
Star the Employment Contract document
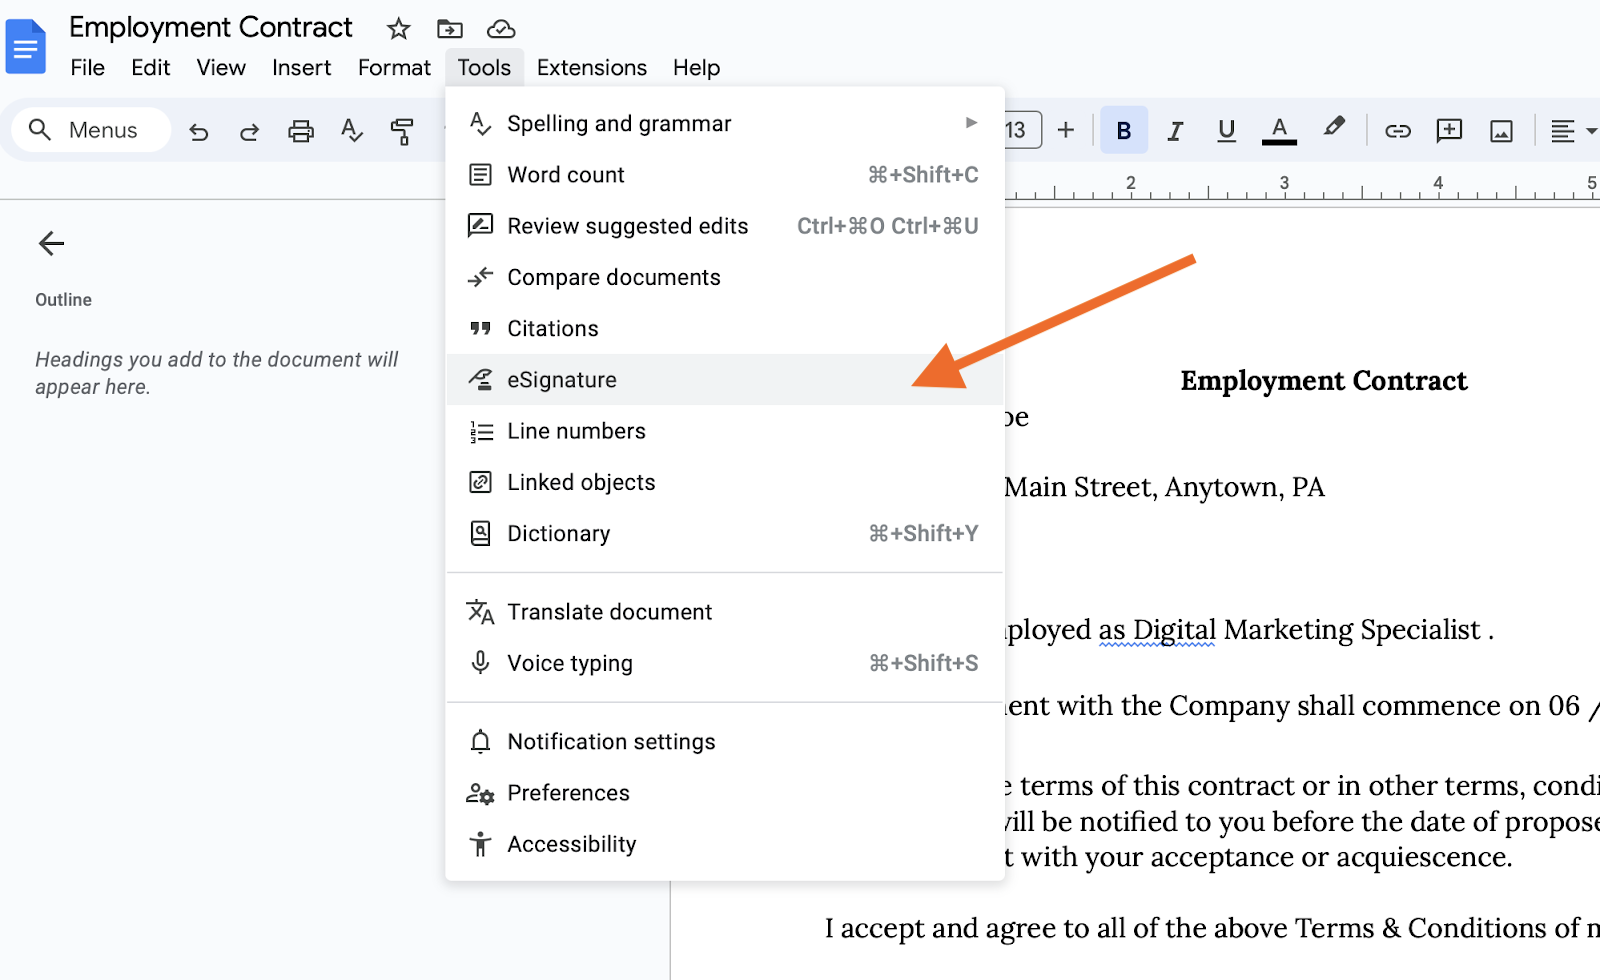pyautogui.click(x=399, y=29)
